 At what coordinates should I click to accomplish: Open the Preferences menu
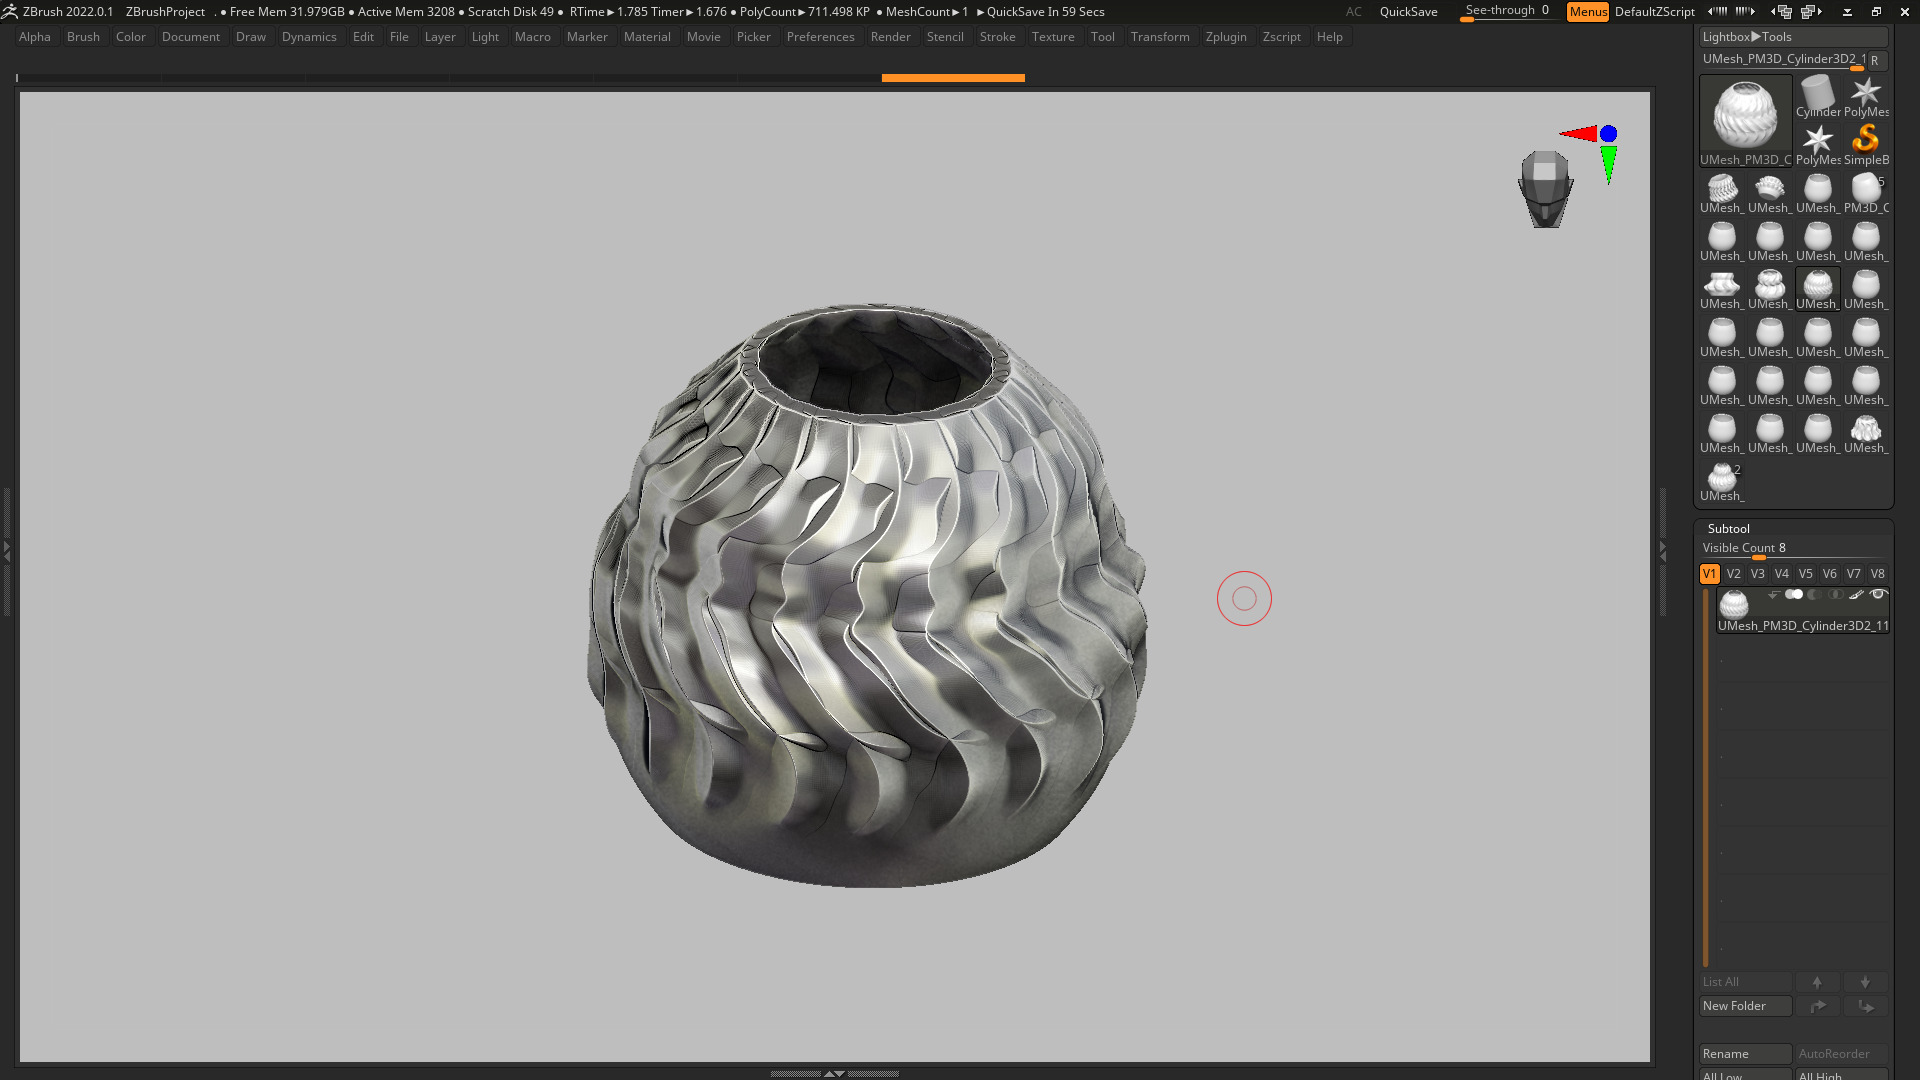(x=821, y=37)
